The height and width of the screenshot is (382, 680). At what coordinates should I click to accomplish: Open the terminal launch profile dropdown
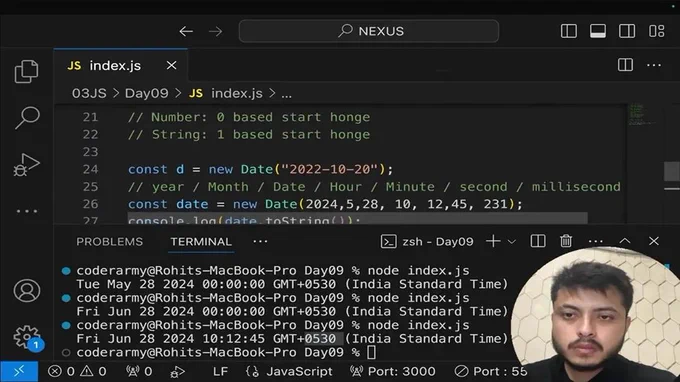click(x=512, y=242)
